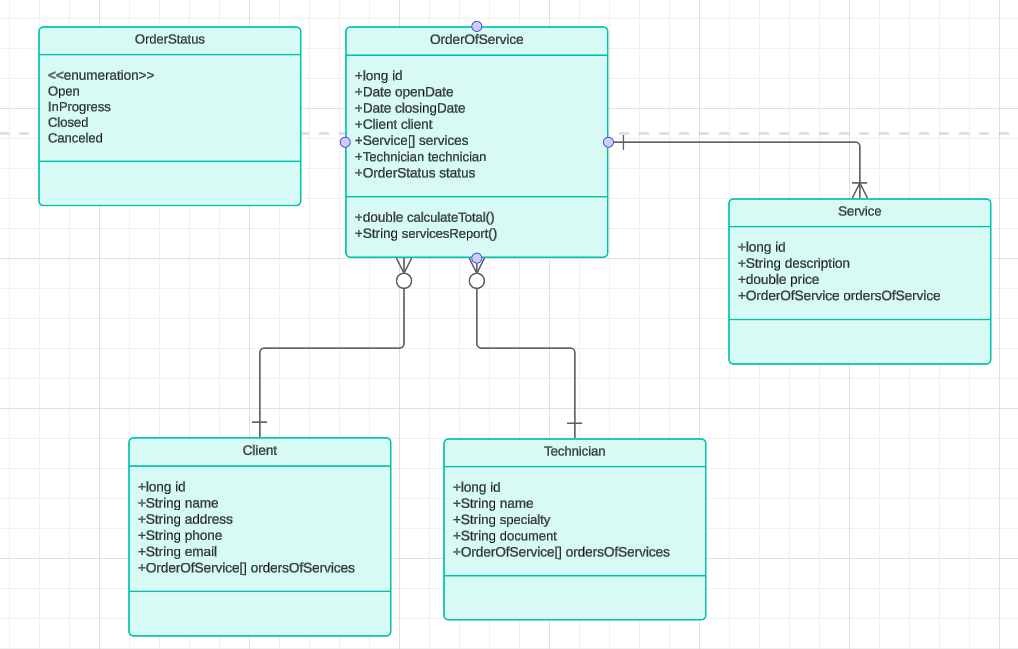The height and width of the screenshot is (649, 1018).
Task: Click the Service class title
Action: point(860,212)
